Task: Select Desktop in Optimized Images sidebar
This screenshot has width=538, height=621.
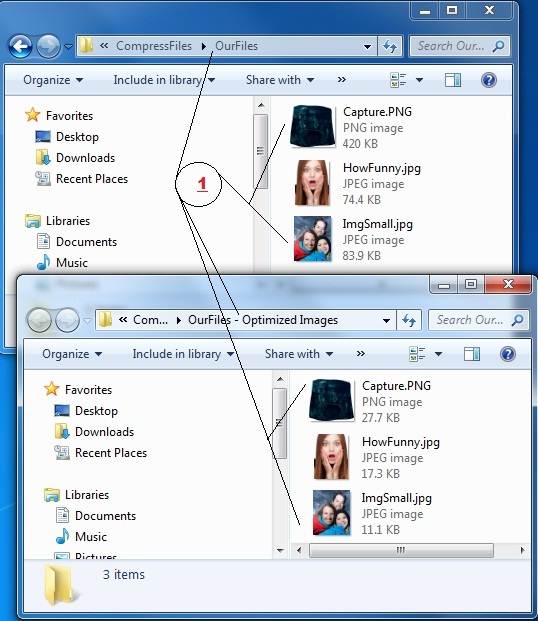Action: tap(86, 411)
